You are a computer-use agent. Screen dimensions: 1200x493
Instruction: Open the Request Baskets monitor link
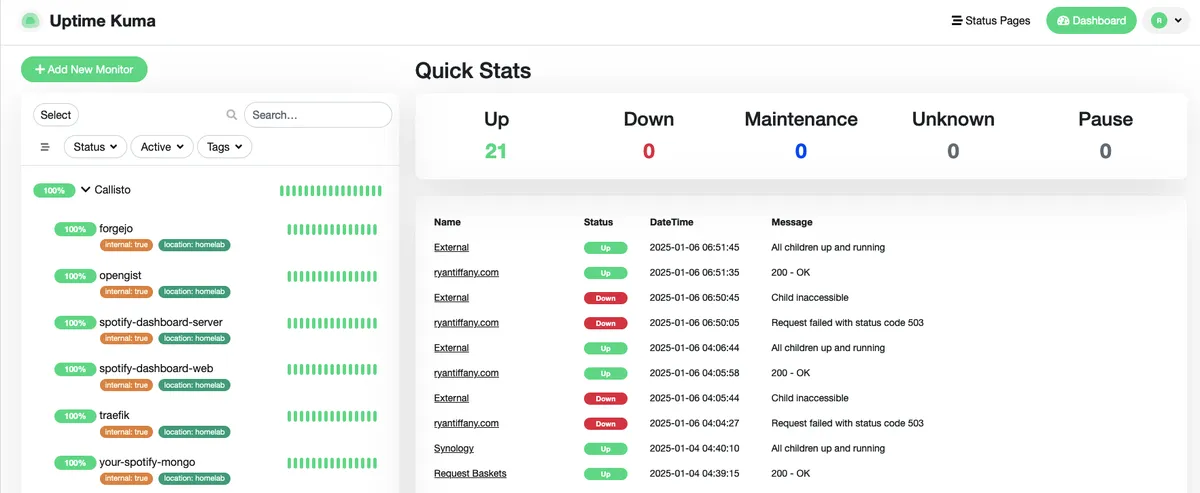470,473
